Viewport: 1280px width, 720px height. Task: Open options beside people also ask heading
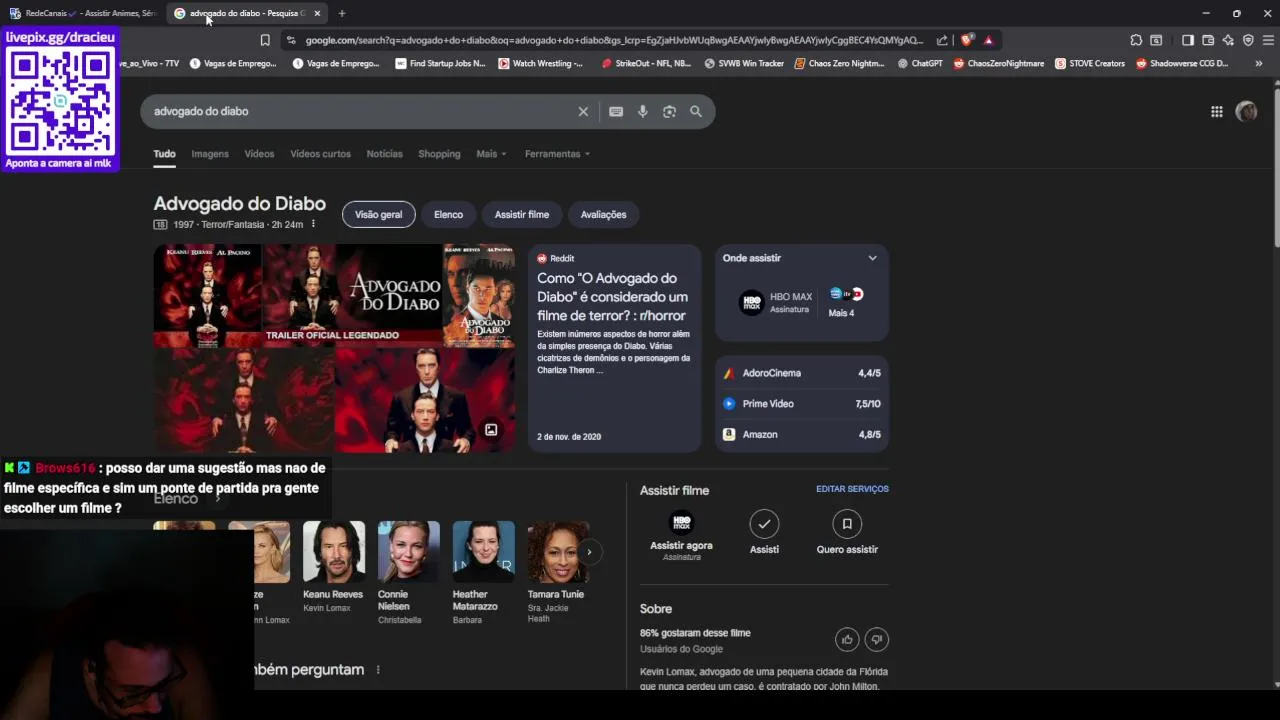click(x=378, y=670)
